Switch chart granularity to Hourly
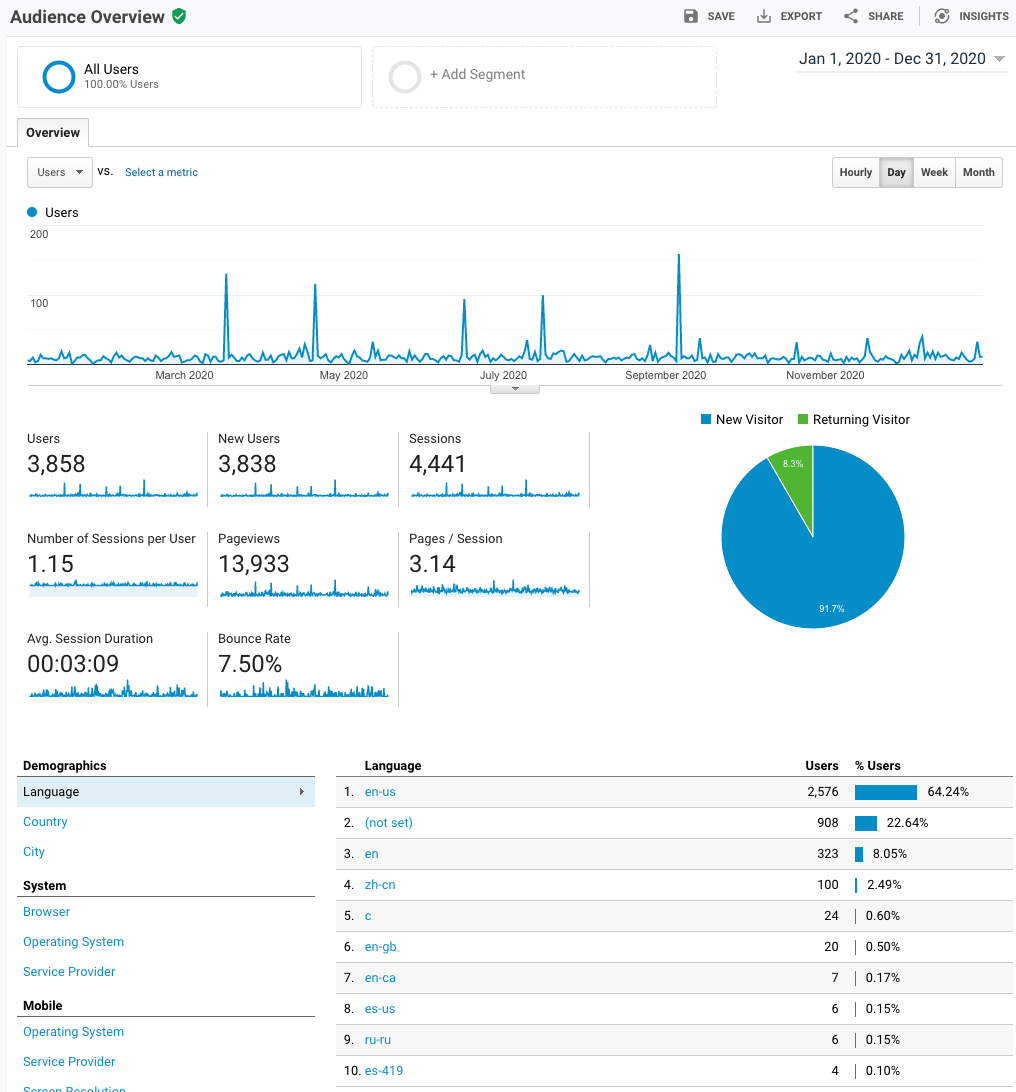The height and width of the screenshot is (1092, 1016). [855, 172]
